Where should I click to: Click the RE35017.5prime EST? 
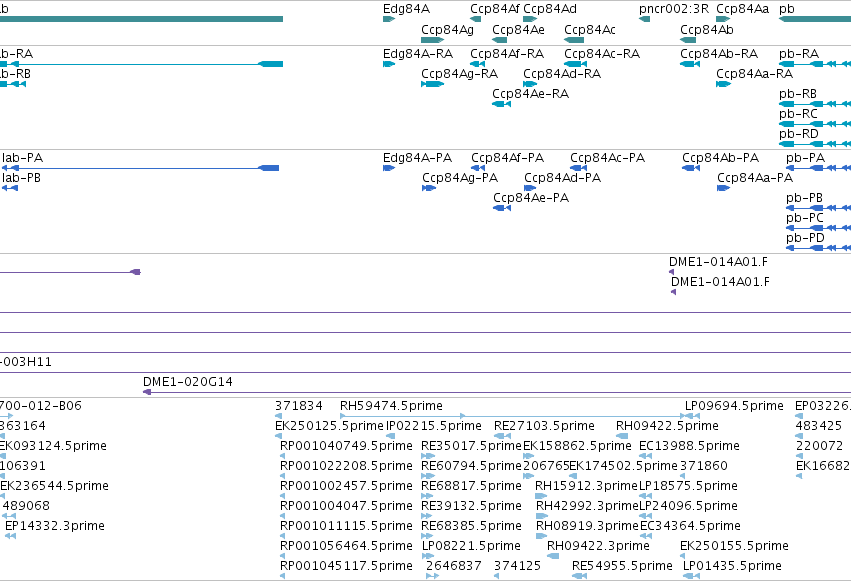[x=428, y=456]
